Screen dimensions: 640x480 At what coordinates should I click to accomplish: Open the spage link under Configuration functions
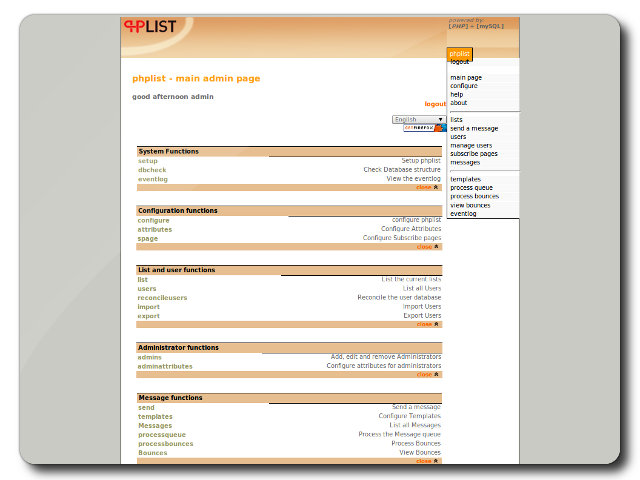click(148, 238)
